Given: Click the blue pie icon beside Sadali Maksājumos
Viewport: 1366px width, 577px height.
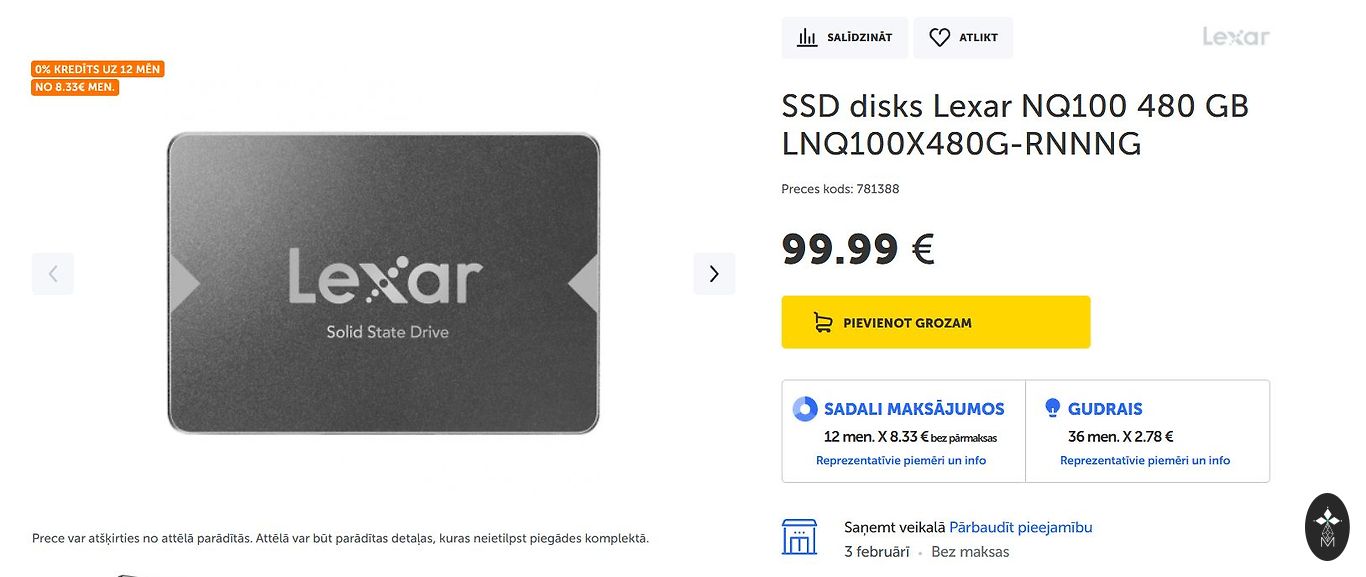Looking at the screenshot, I should click(x=805, y=409).
